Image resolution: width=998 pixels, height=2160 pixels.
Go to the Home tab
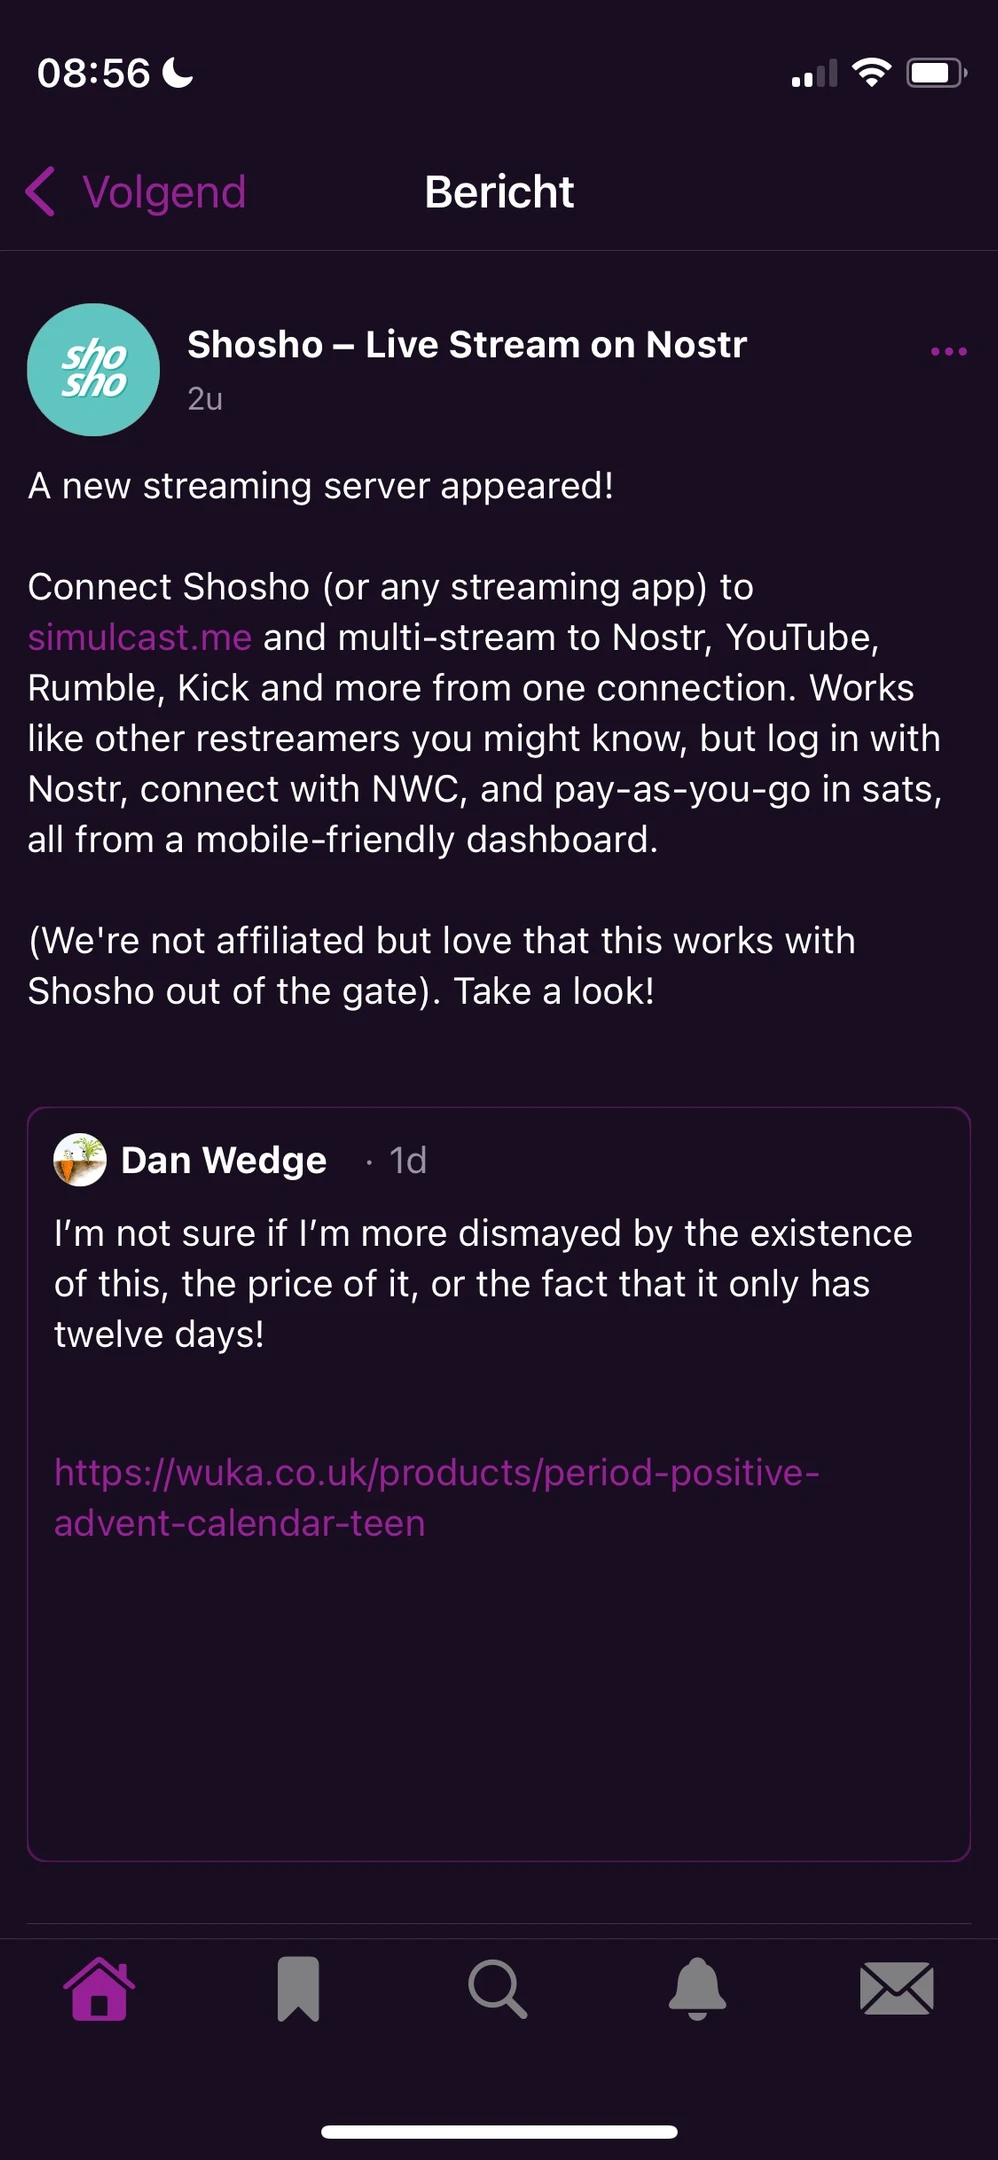coord(99,1989)
